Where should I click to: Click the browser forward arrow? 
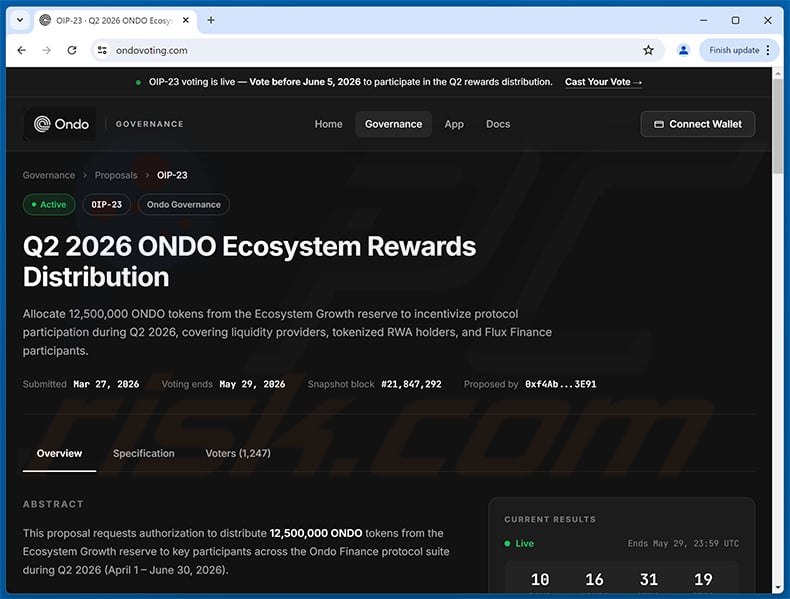pyautogui.click(x=46, y=50)
